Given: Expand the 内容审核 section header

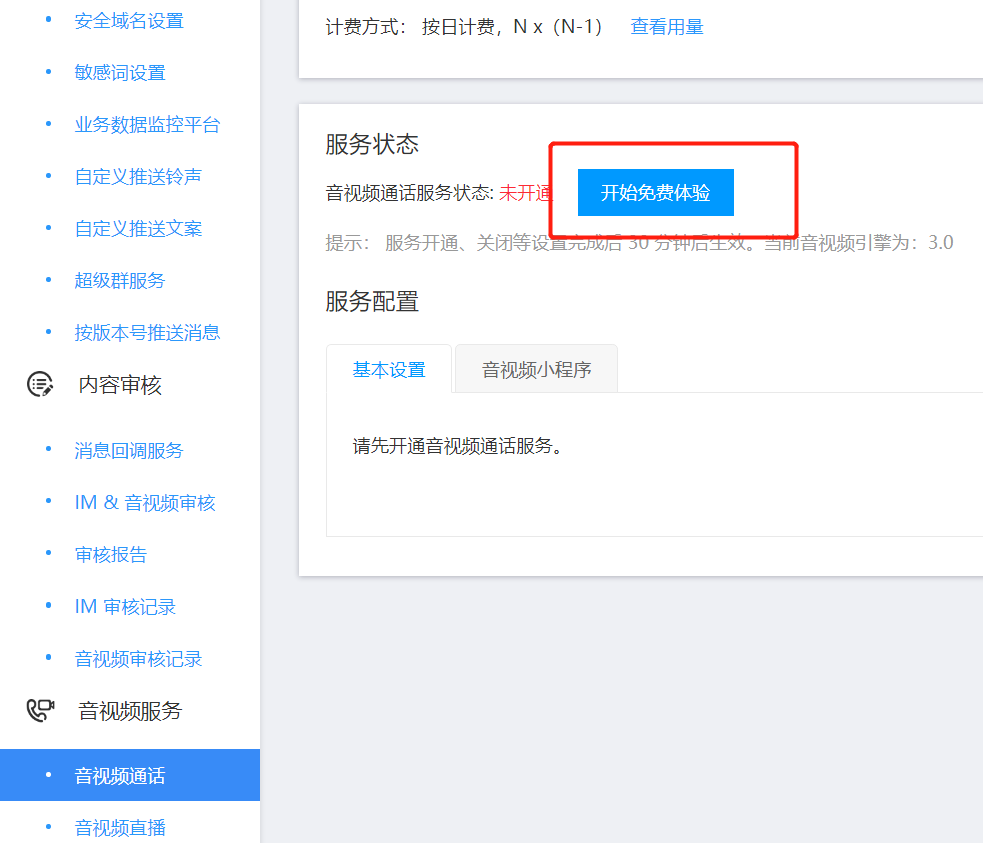Looking at the screenshot, I should (120, 385).
